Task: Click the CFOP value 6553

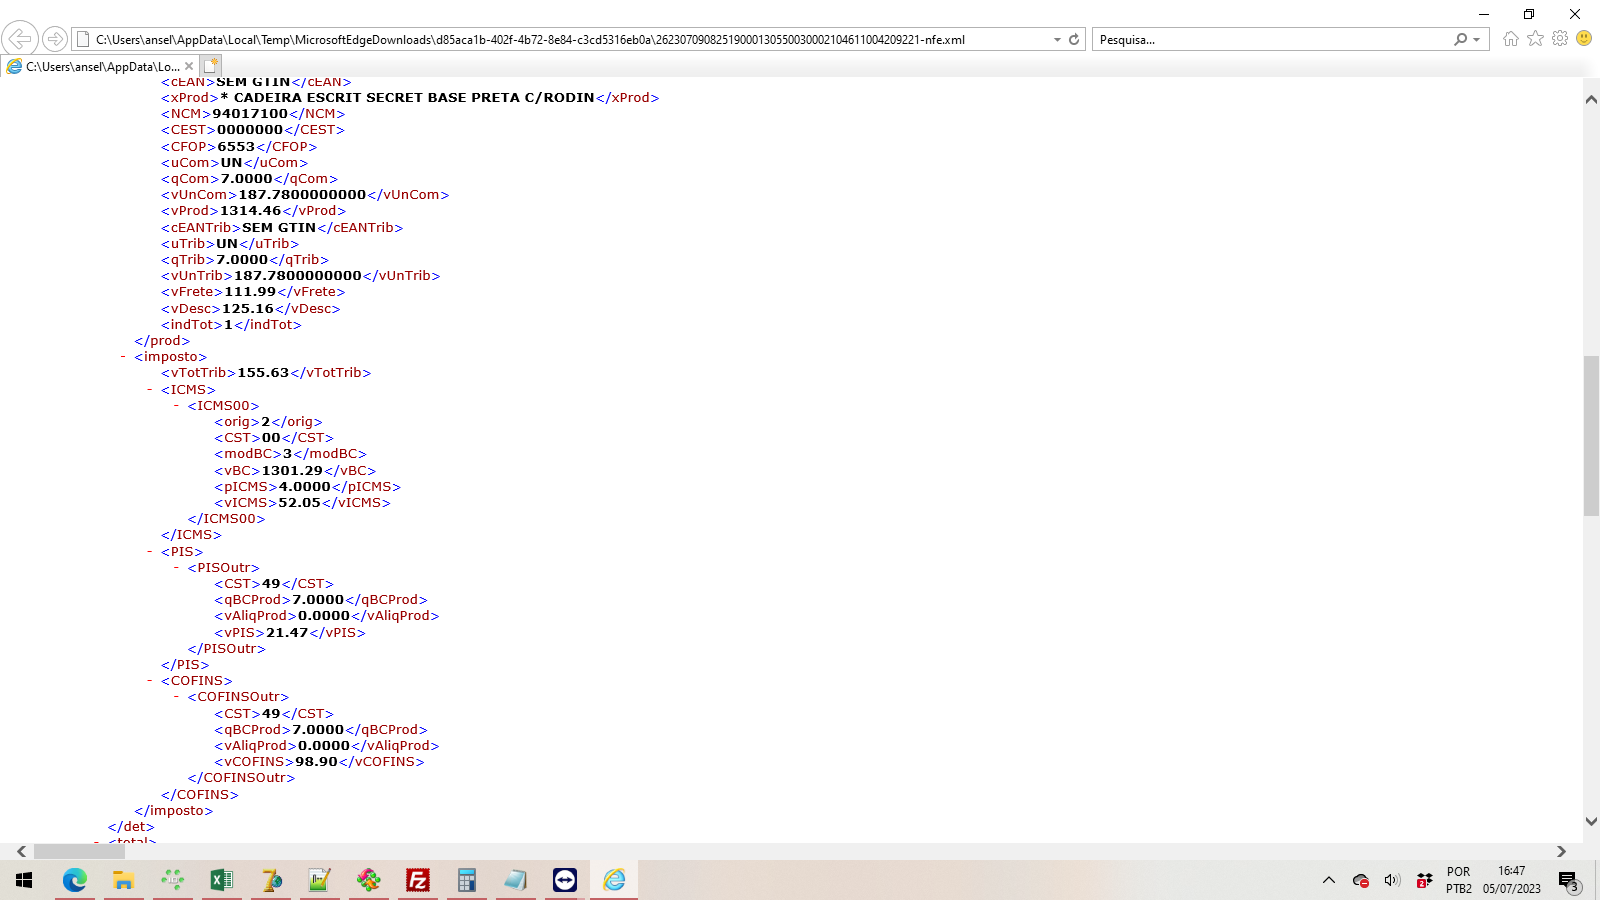Action: point(236,146)
